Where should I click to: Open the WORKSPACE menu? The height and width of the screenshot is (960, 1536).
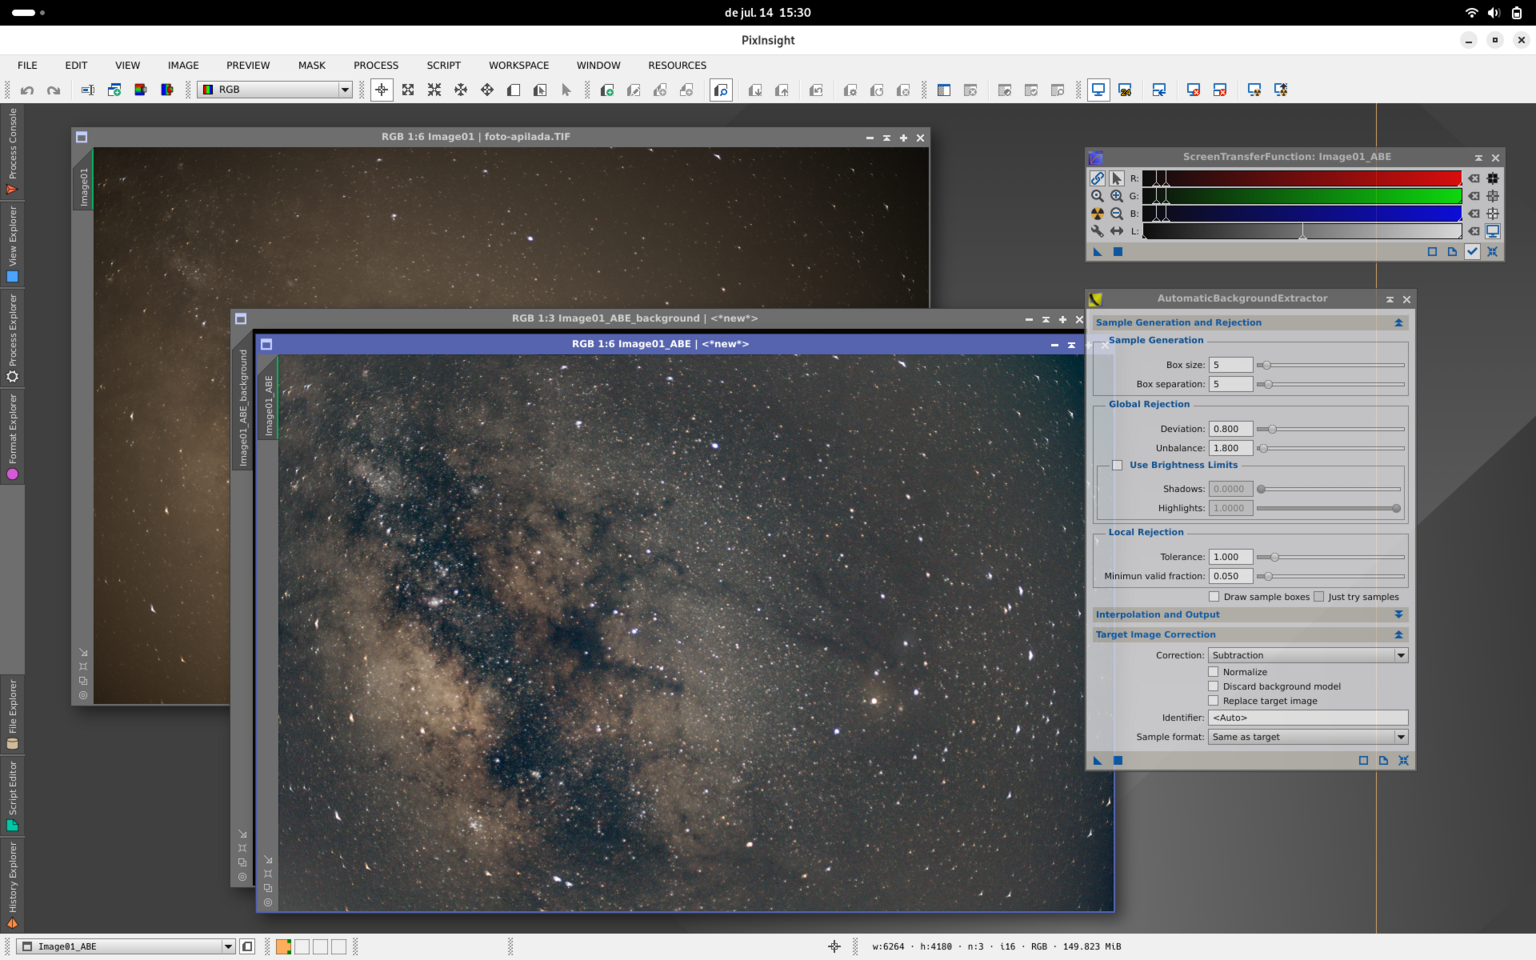tap(519, 65)
